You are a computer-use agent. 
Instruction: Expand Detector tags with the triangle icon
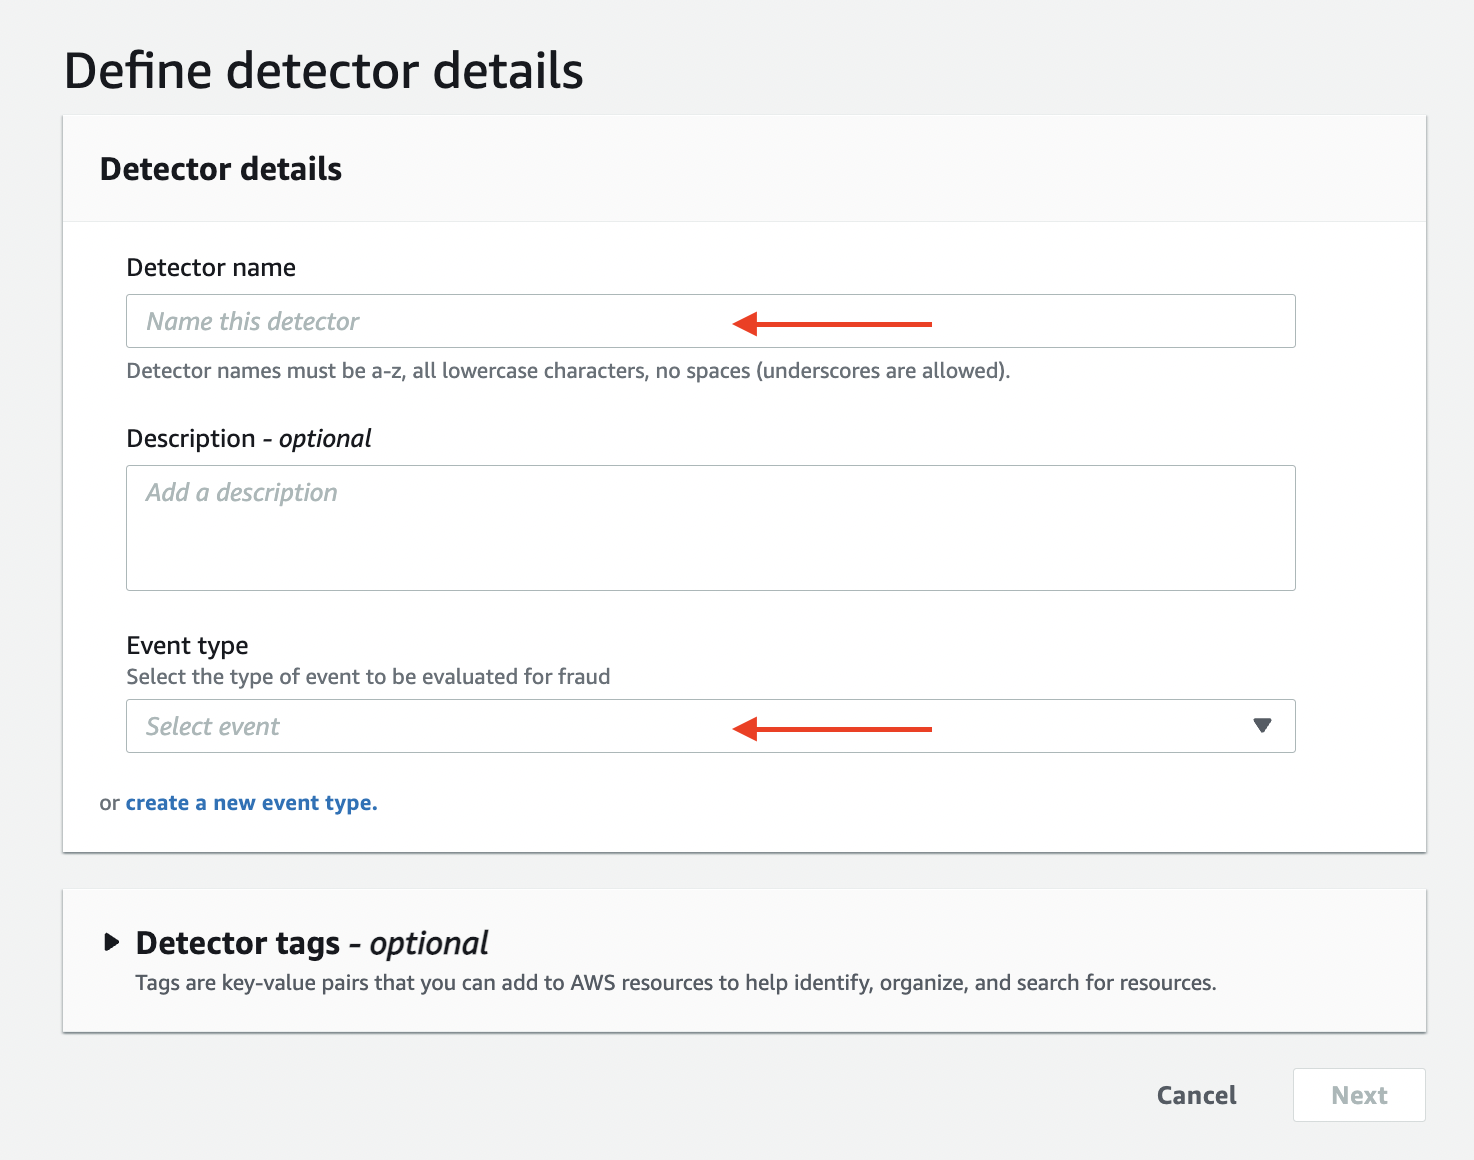pos(112,942)
